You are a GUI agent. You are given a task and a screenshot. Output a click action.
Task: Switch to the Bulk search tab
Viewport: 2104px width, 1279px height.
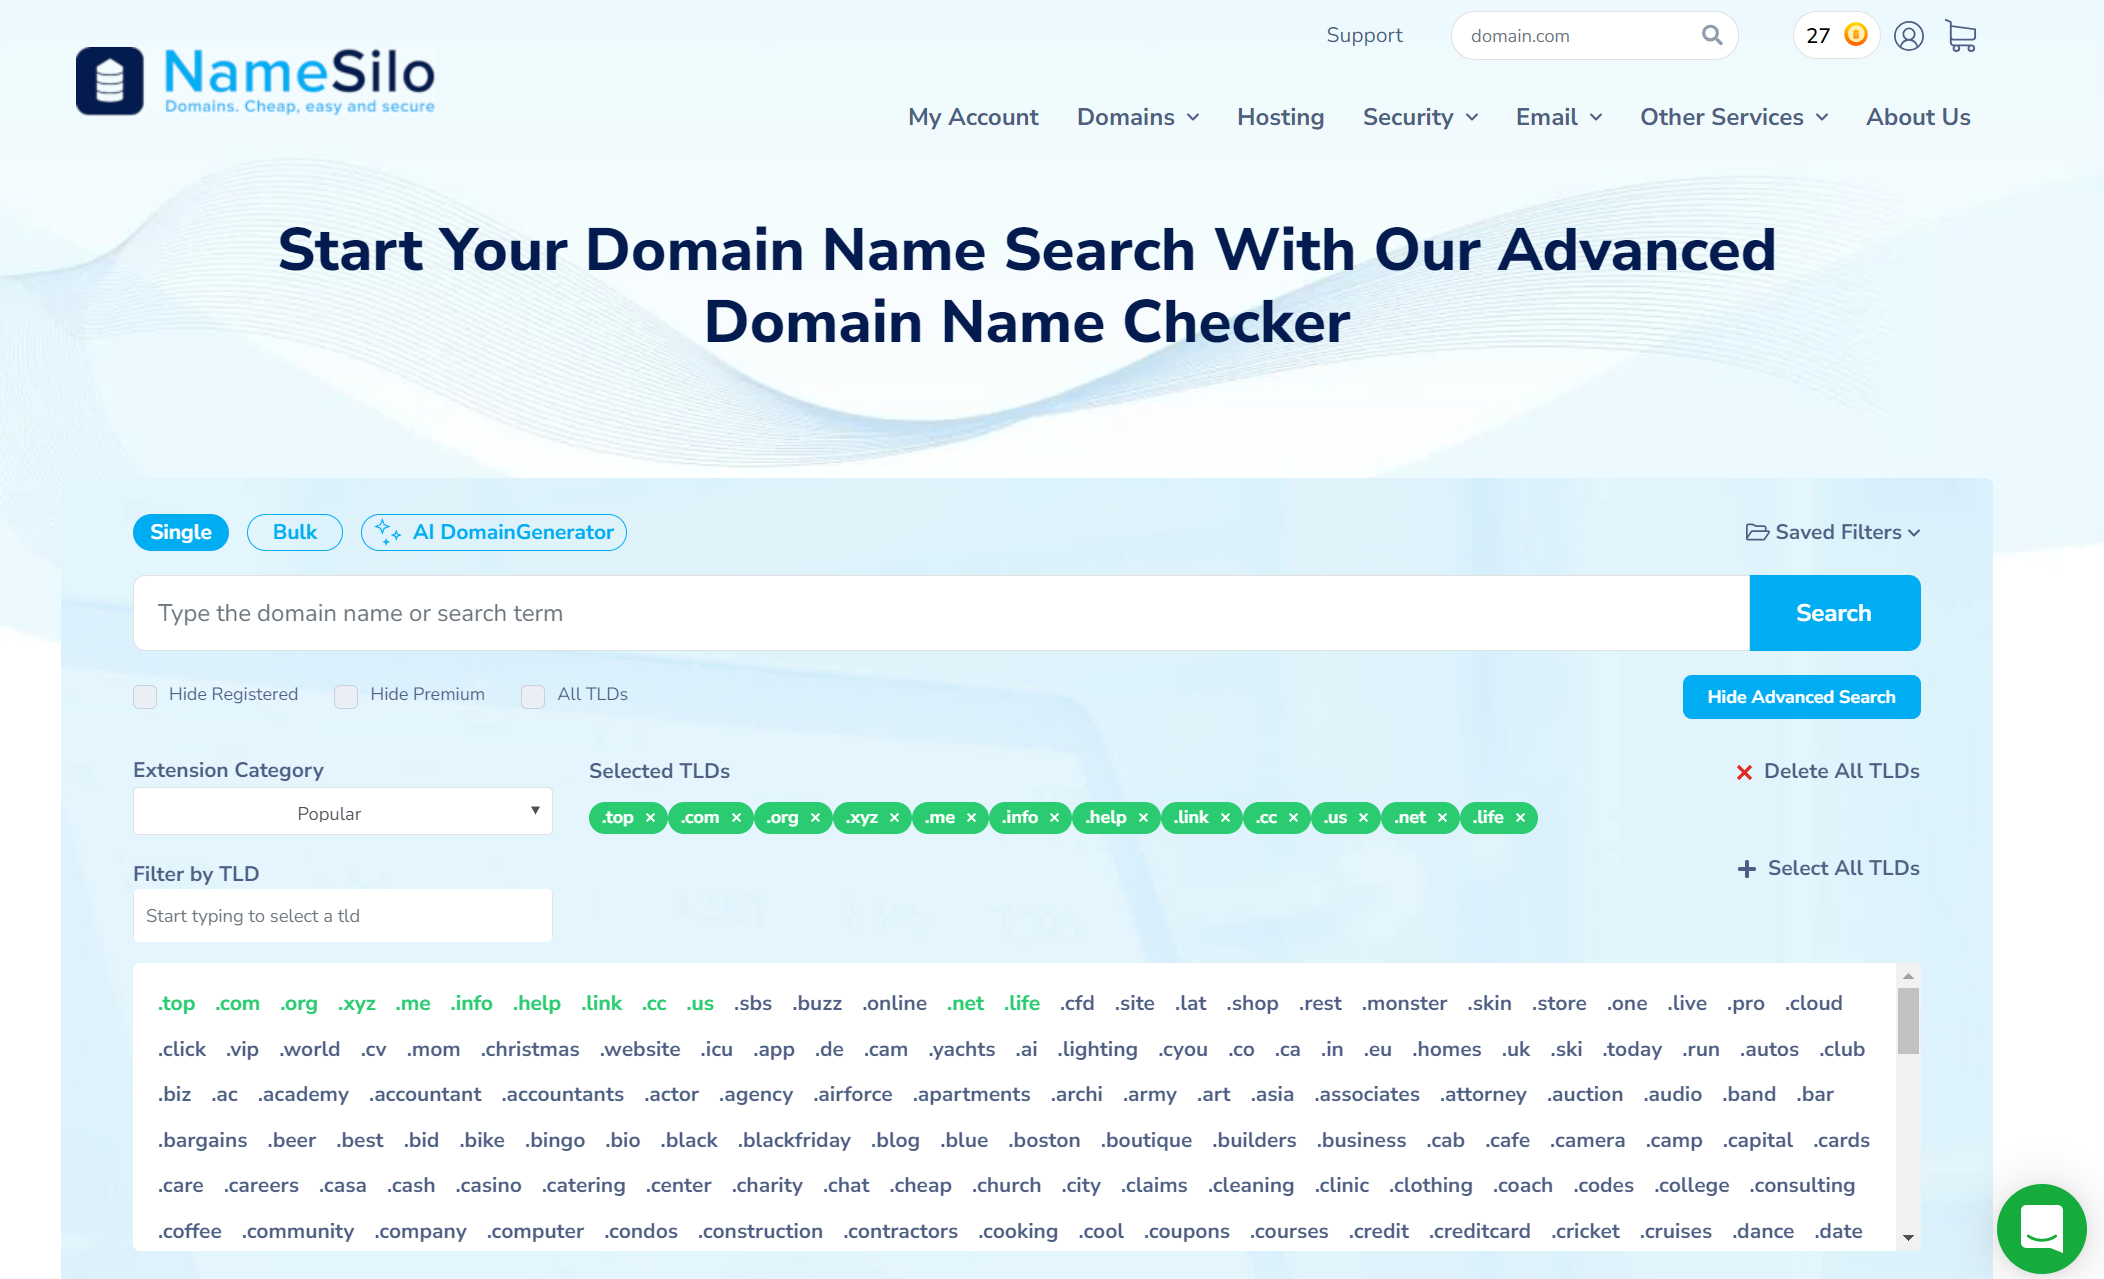[x=293, y=532]
